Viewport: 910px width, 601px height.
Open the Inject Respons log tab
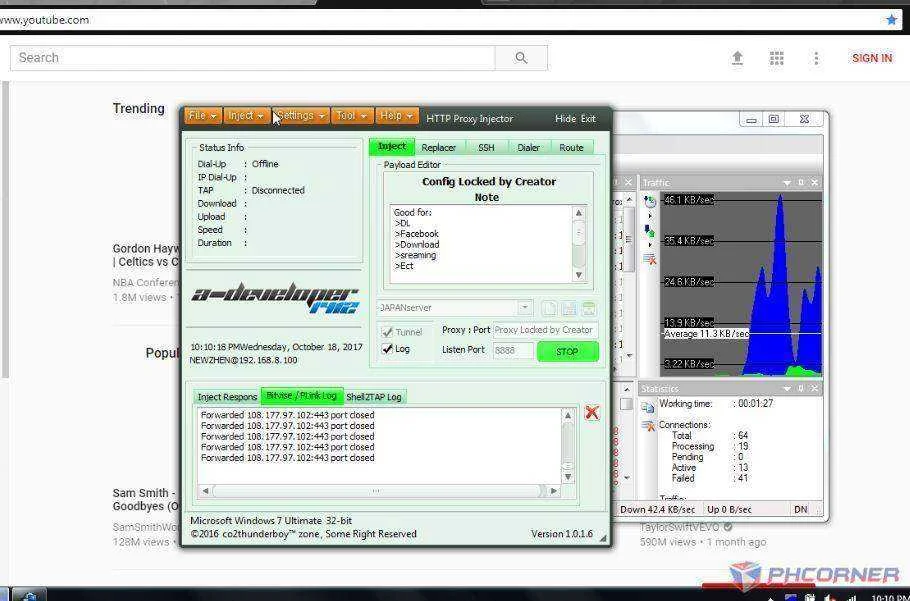[x=227, y=397]
